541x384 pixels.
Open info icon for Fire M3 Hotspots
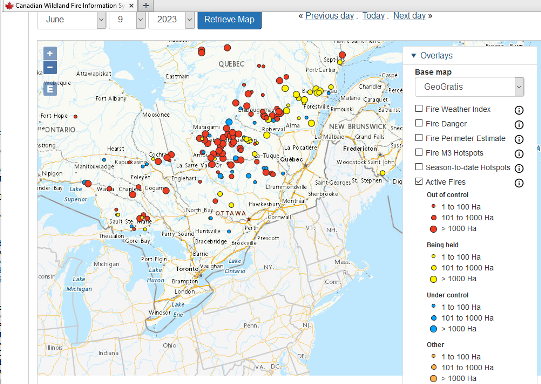coord(519,154)
